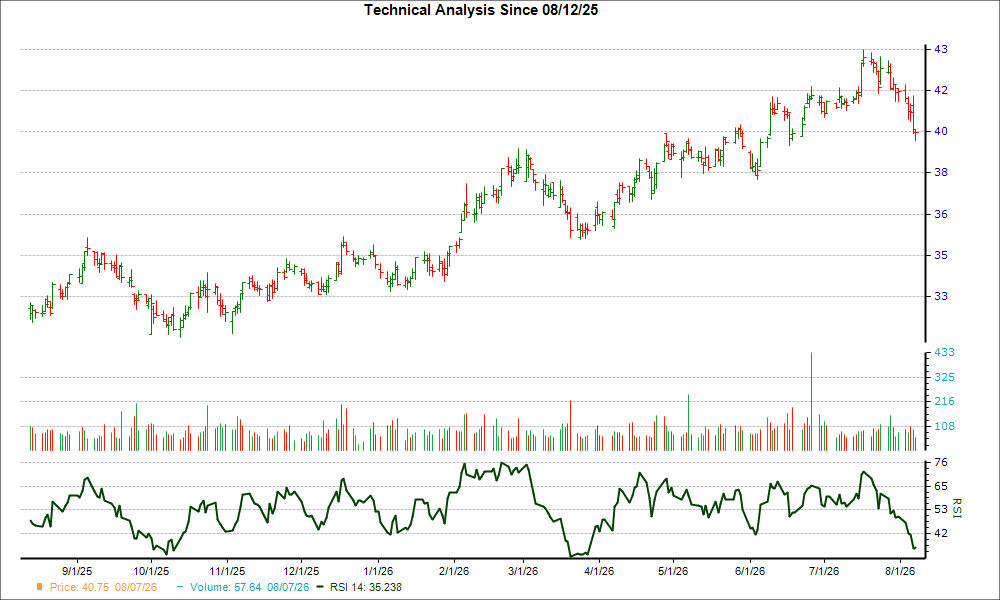This screenshot has width=1000, height=600.
Task: Click the 3/1/26 date axis label
Action: pos(523,571)
